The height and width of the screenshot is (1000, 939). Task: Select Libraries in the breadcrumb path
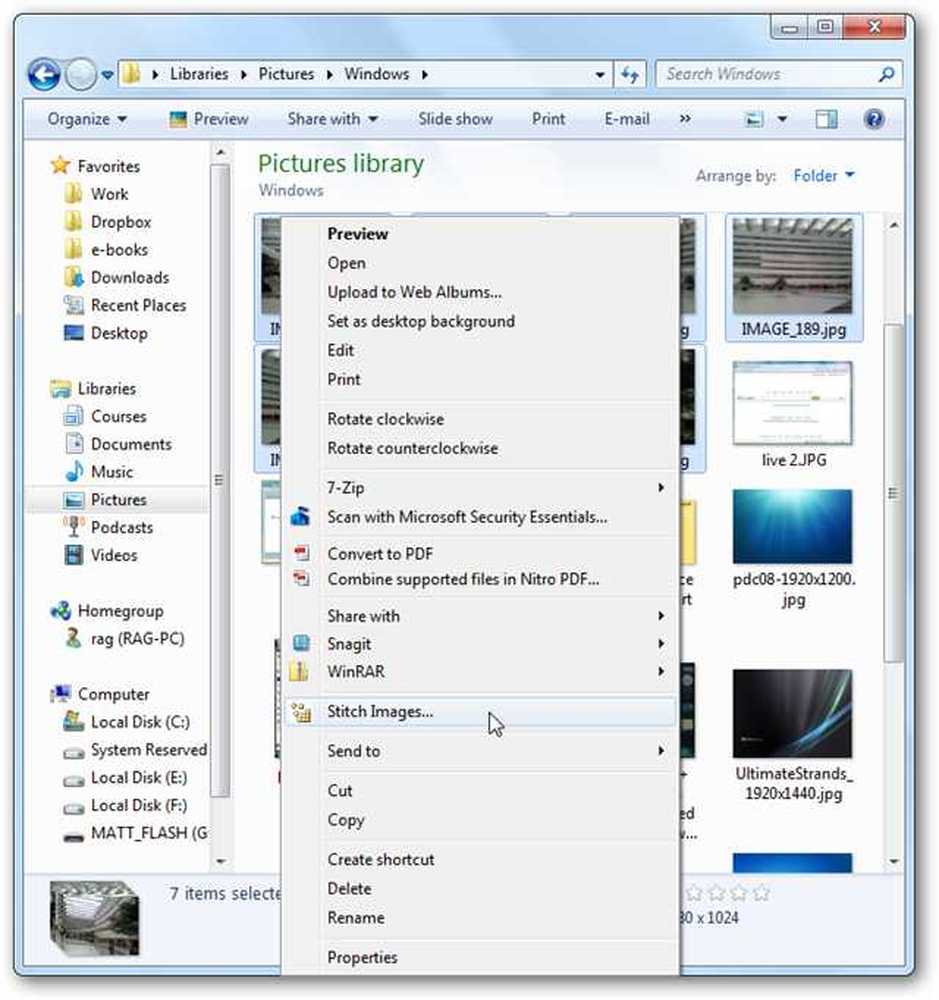click(198, 74)
